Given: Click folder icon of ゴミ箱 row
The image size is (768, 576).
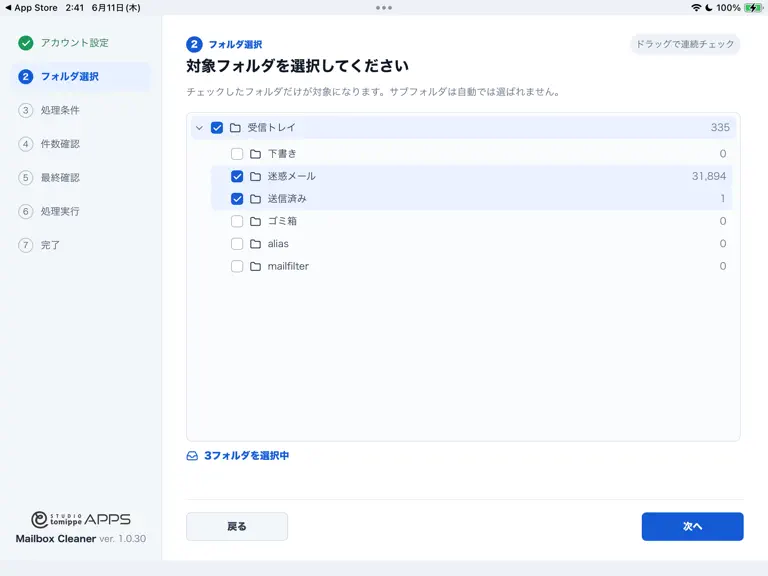Looking at the screenshot, I should point(255,221).
